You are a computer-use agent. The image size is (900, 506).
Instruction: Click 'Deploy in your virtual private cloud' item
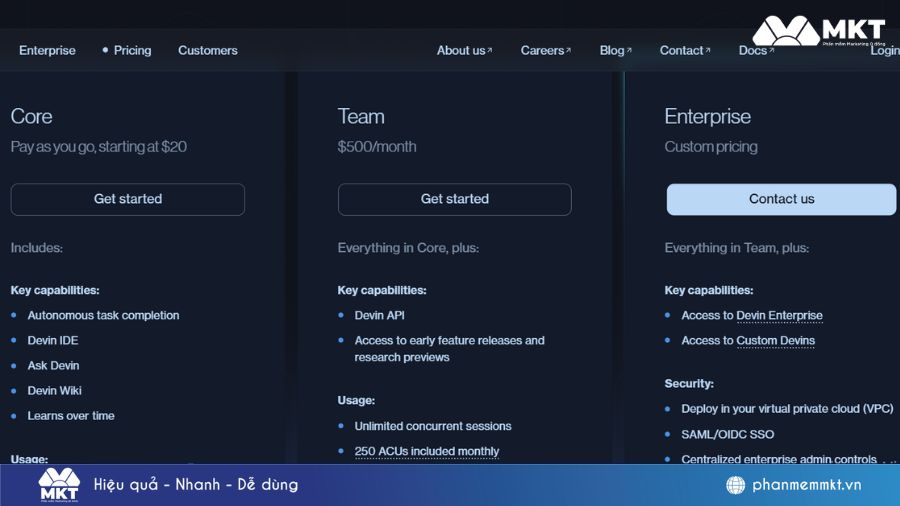[787, 409]
